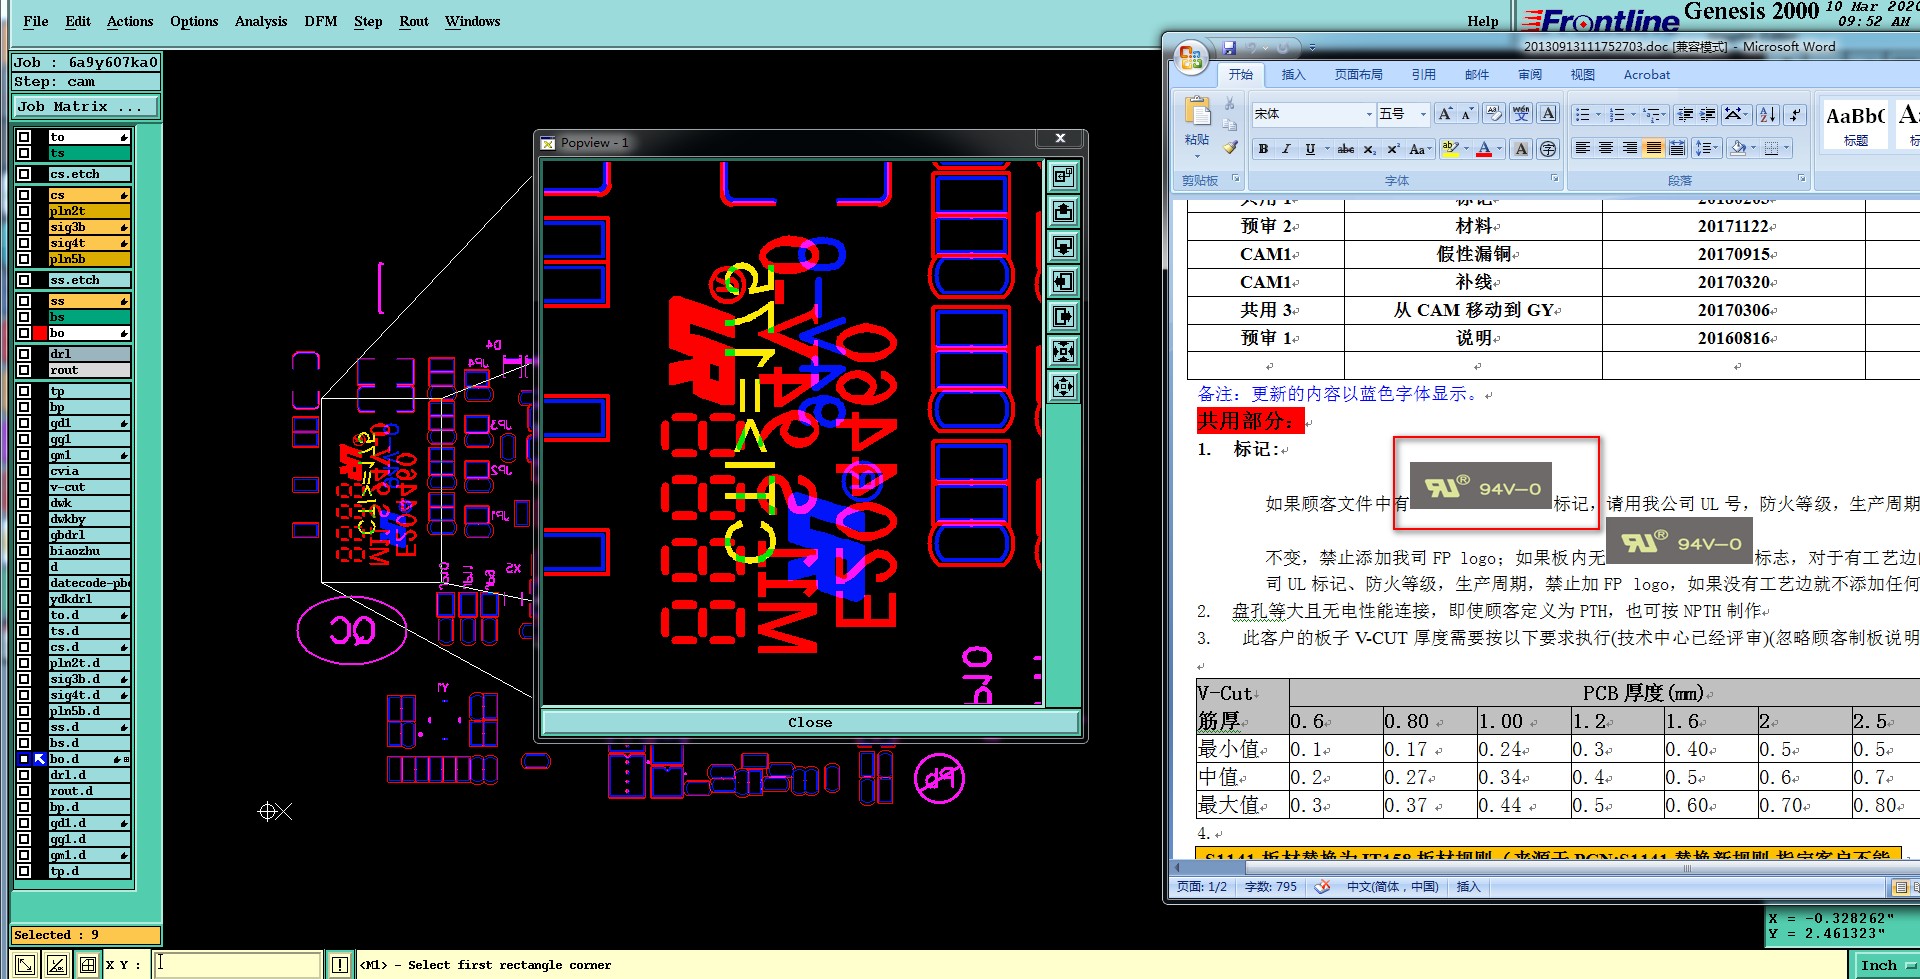
Task: Open the font color dropdown arrow
Action: click(1501, 149)
